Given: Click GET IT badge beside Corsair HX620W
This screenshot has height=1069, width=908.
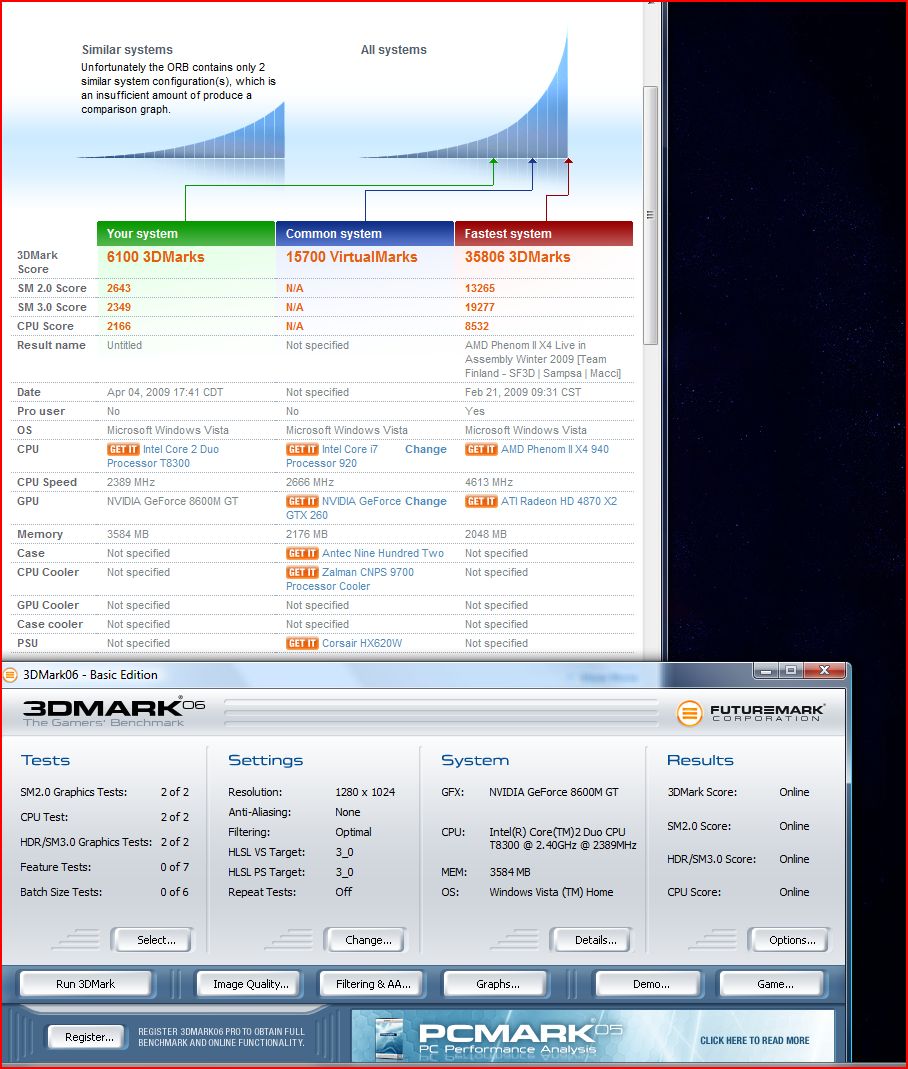Looking at the screenshot, I should tap(302, 643).
